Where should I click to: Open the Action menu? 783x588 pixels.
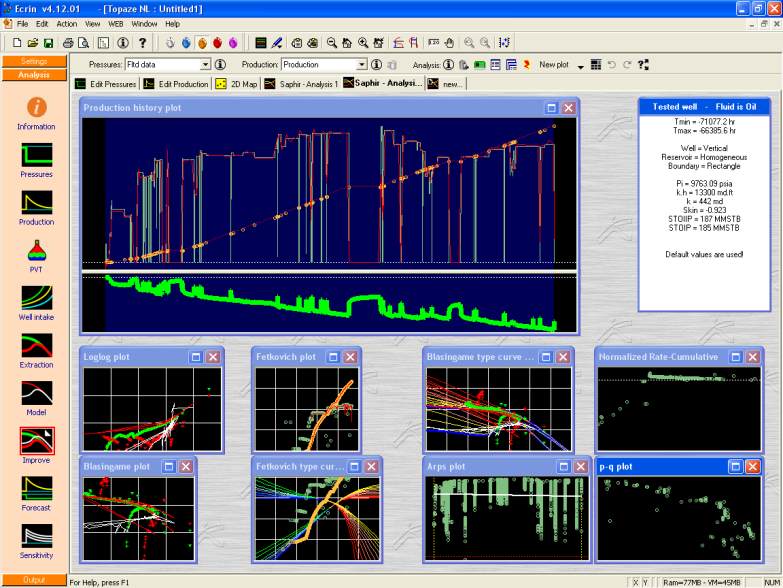click(x=66, y=23)
